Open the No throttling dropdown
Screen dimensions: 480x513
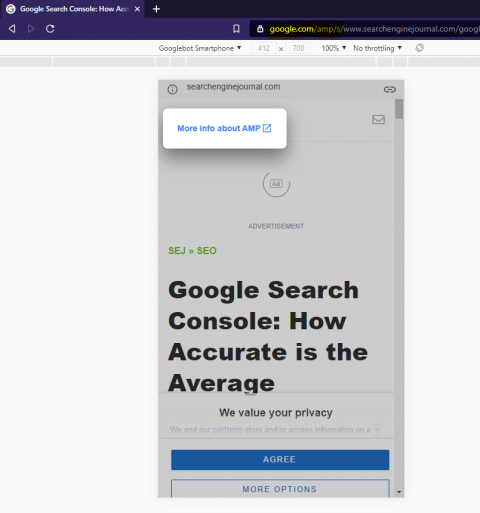coord(377,48)
